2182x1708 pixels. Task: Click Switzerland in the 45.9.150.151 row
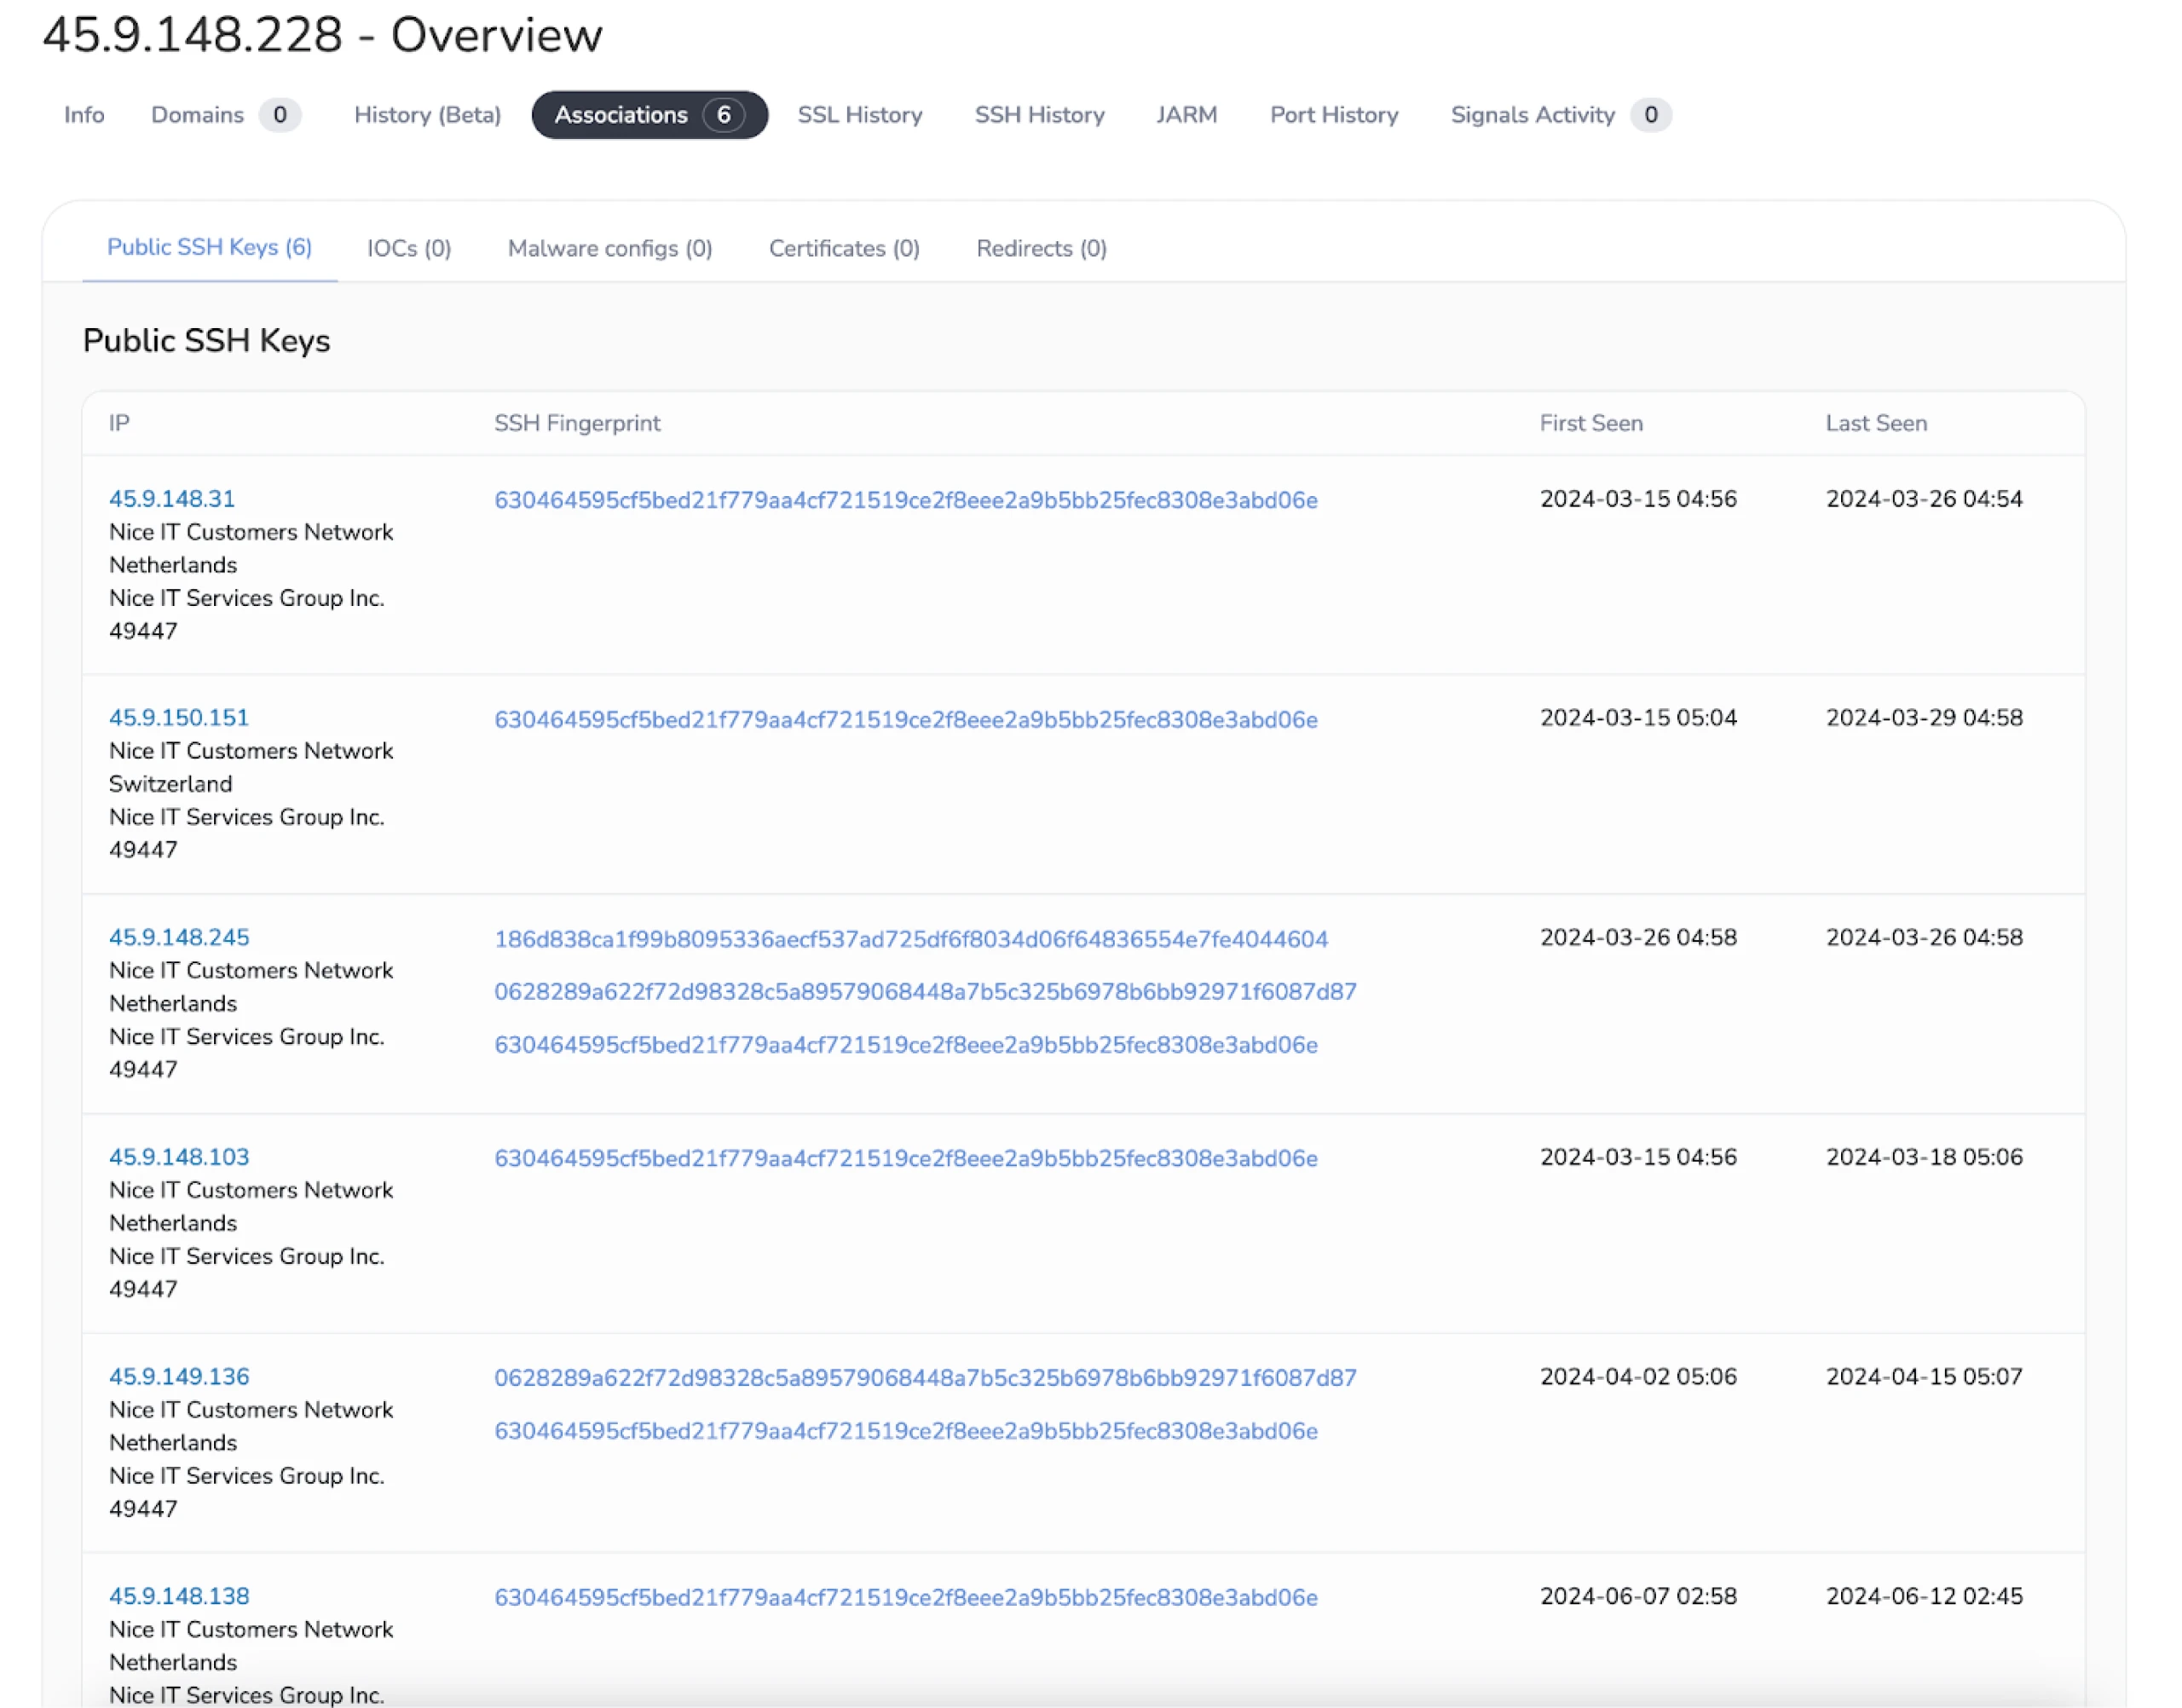point(170,784)
